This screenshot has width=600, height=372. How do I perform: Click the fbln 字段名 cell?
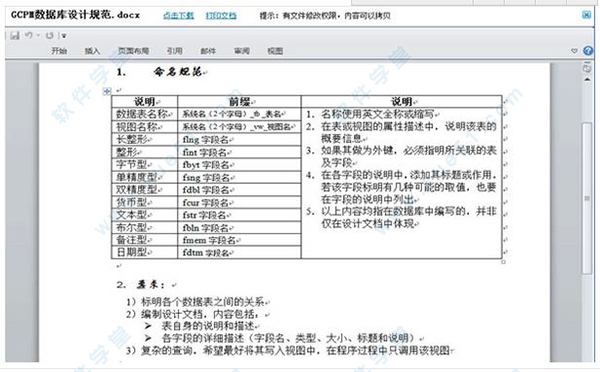point(240,227)
